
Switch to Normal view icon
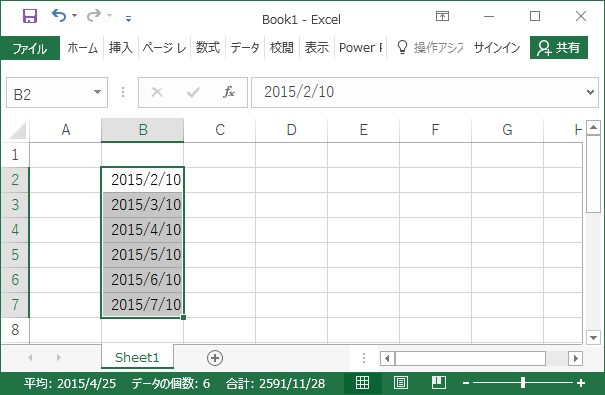(362, 383)
